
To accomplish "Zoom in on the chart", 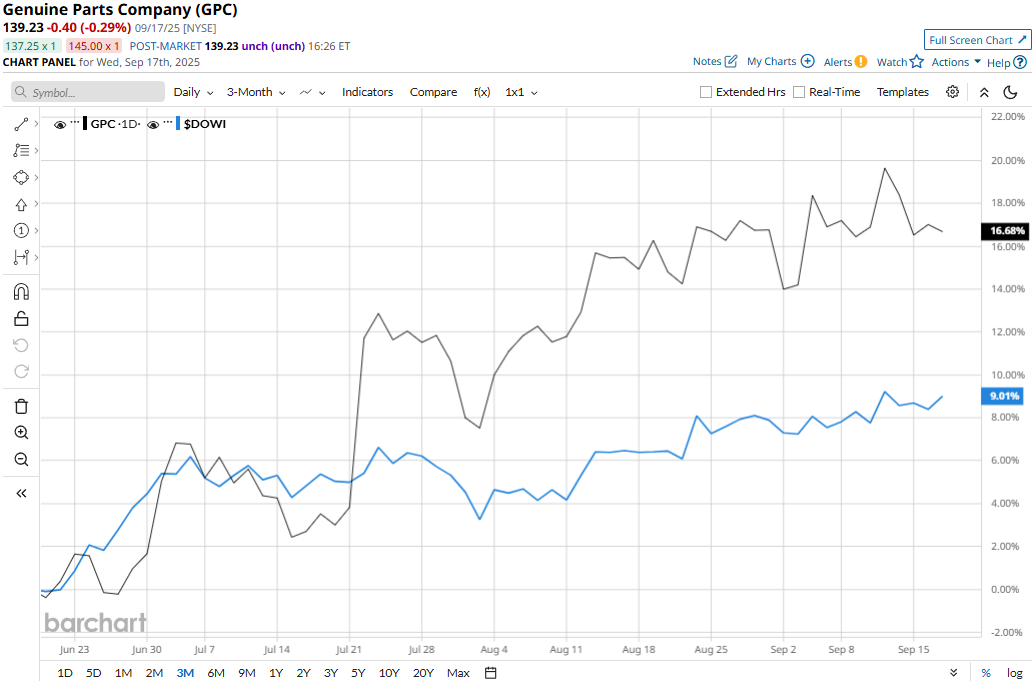I will point(21,433).
